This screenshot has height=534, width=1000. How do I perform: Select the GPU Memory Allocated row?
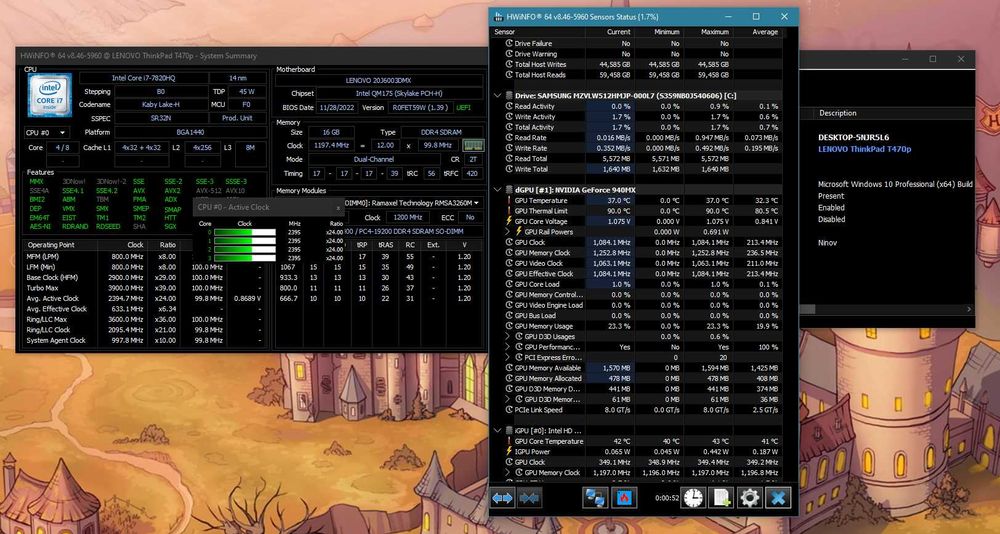(636, 378)
